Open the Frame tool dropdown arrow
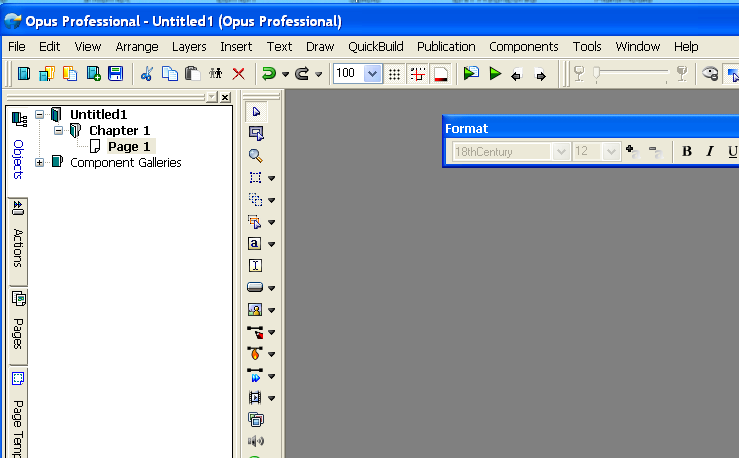739x458 pixels. point(272,178)
